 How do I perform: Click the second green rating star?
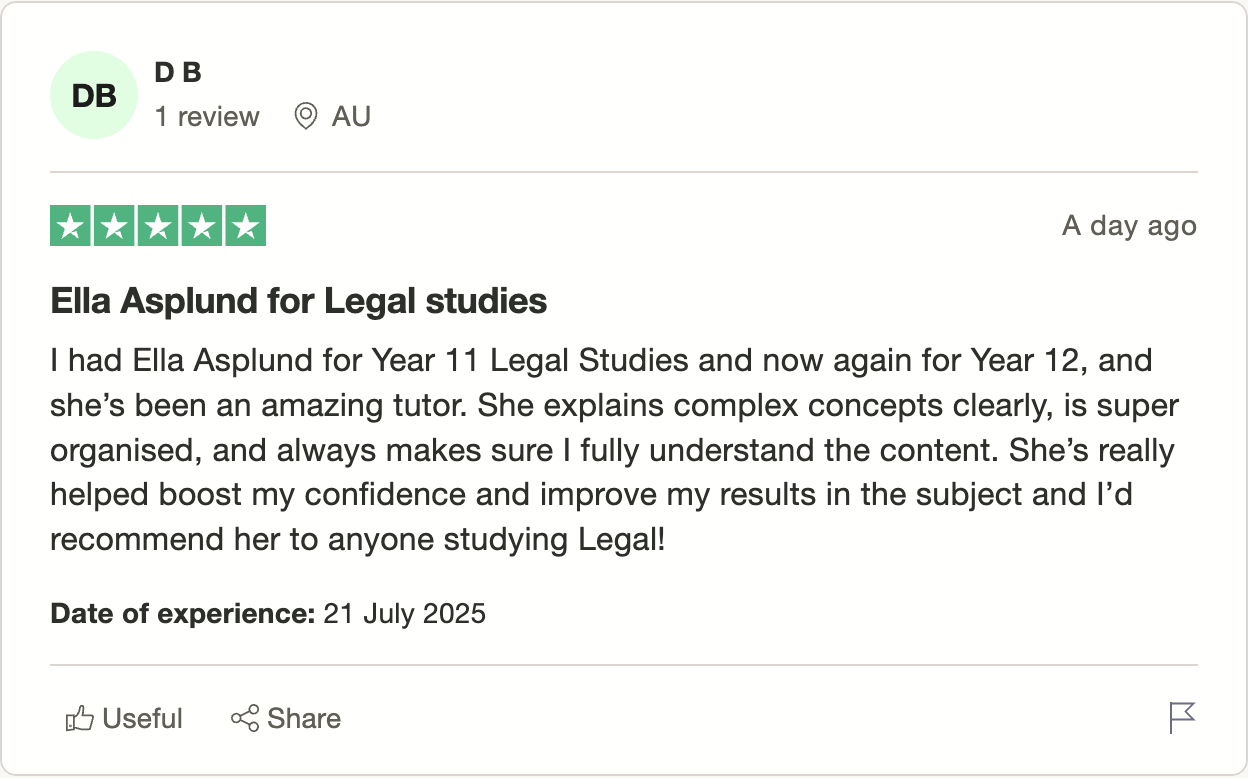coord(114,225)
